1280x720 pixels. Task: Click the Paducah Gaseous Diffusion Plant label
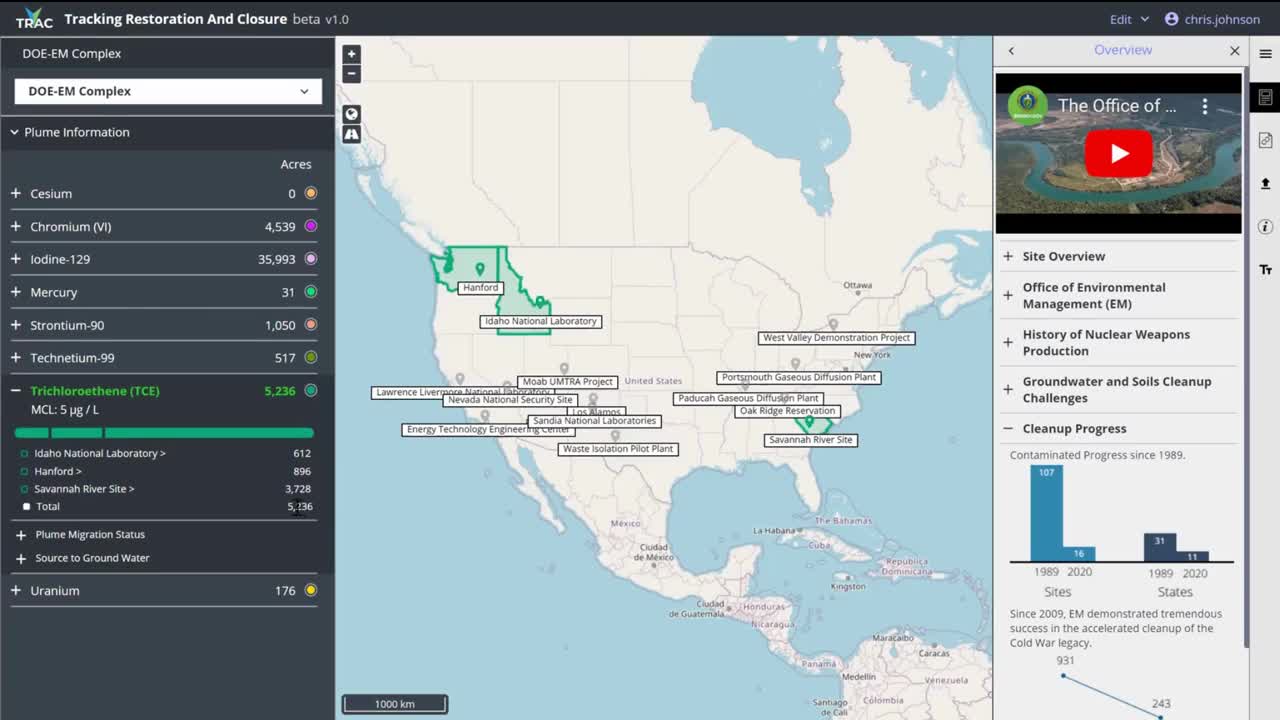pyautogui.click(x=748, y=398)
